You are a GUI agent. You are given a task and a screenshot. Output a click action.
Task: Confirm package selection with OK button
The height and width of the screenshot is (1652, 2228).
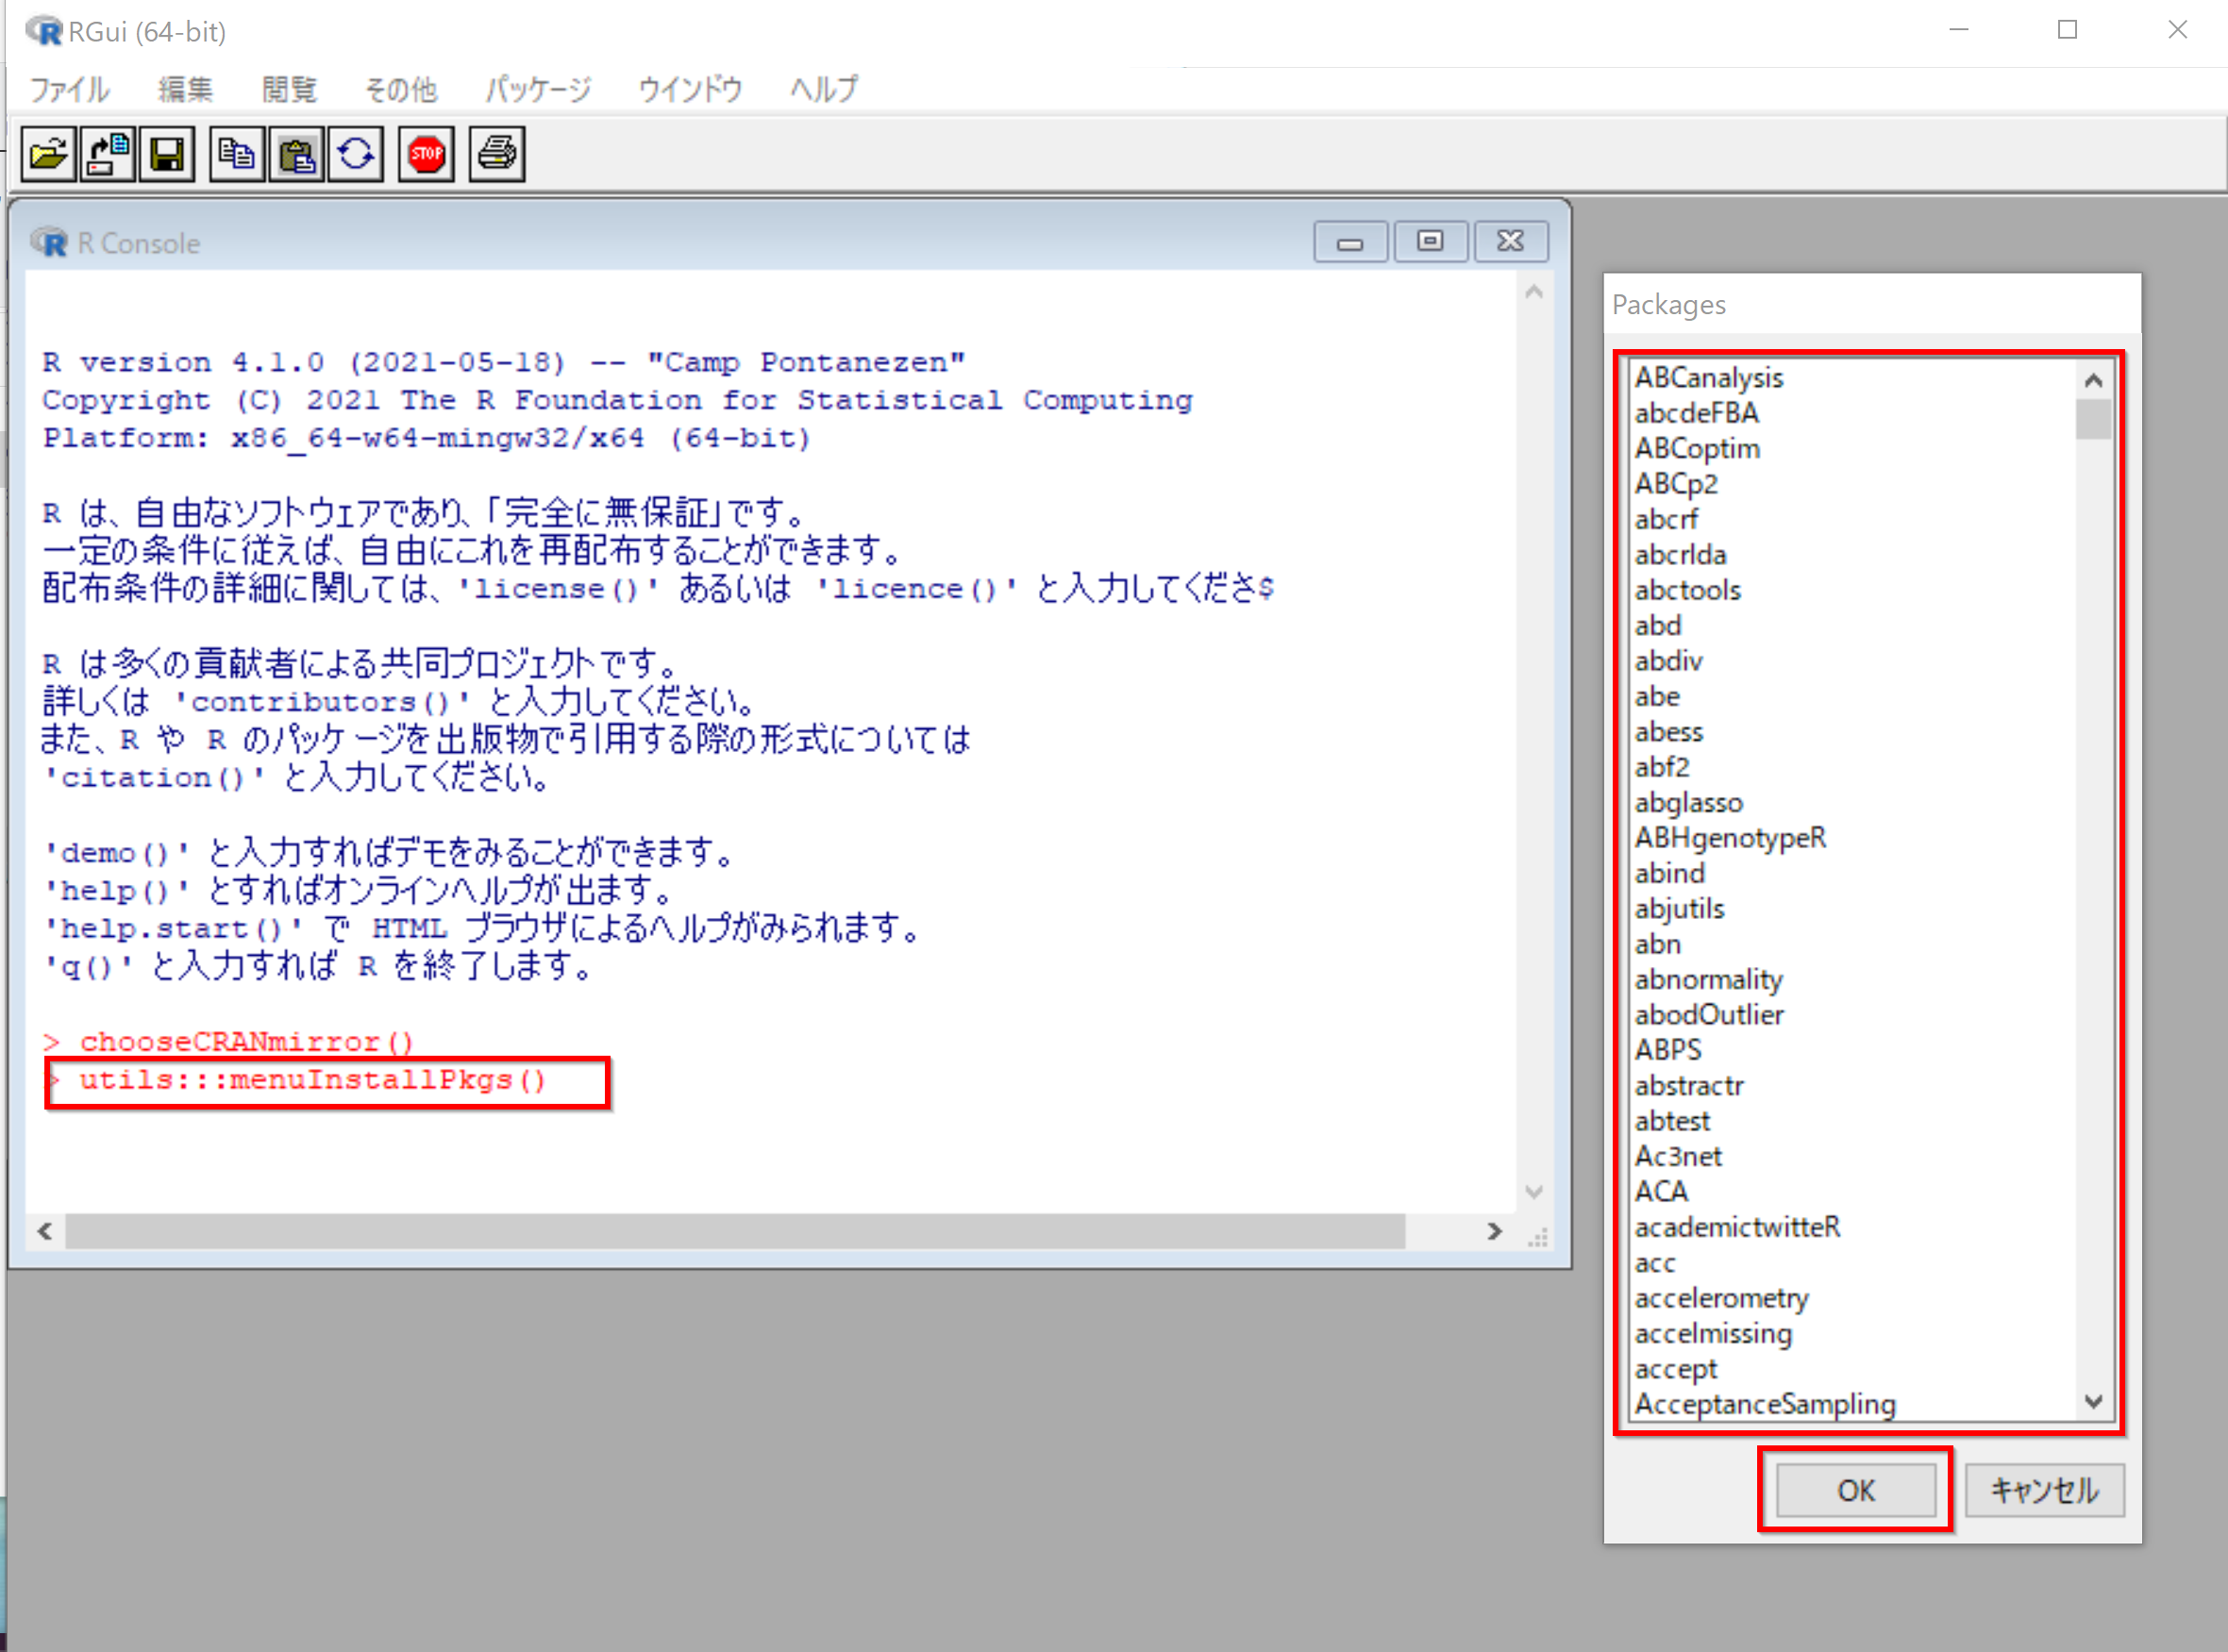click(1855, 1490)
